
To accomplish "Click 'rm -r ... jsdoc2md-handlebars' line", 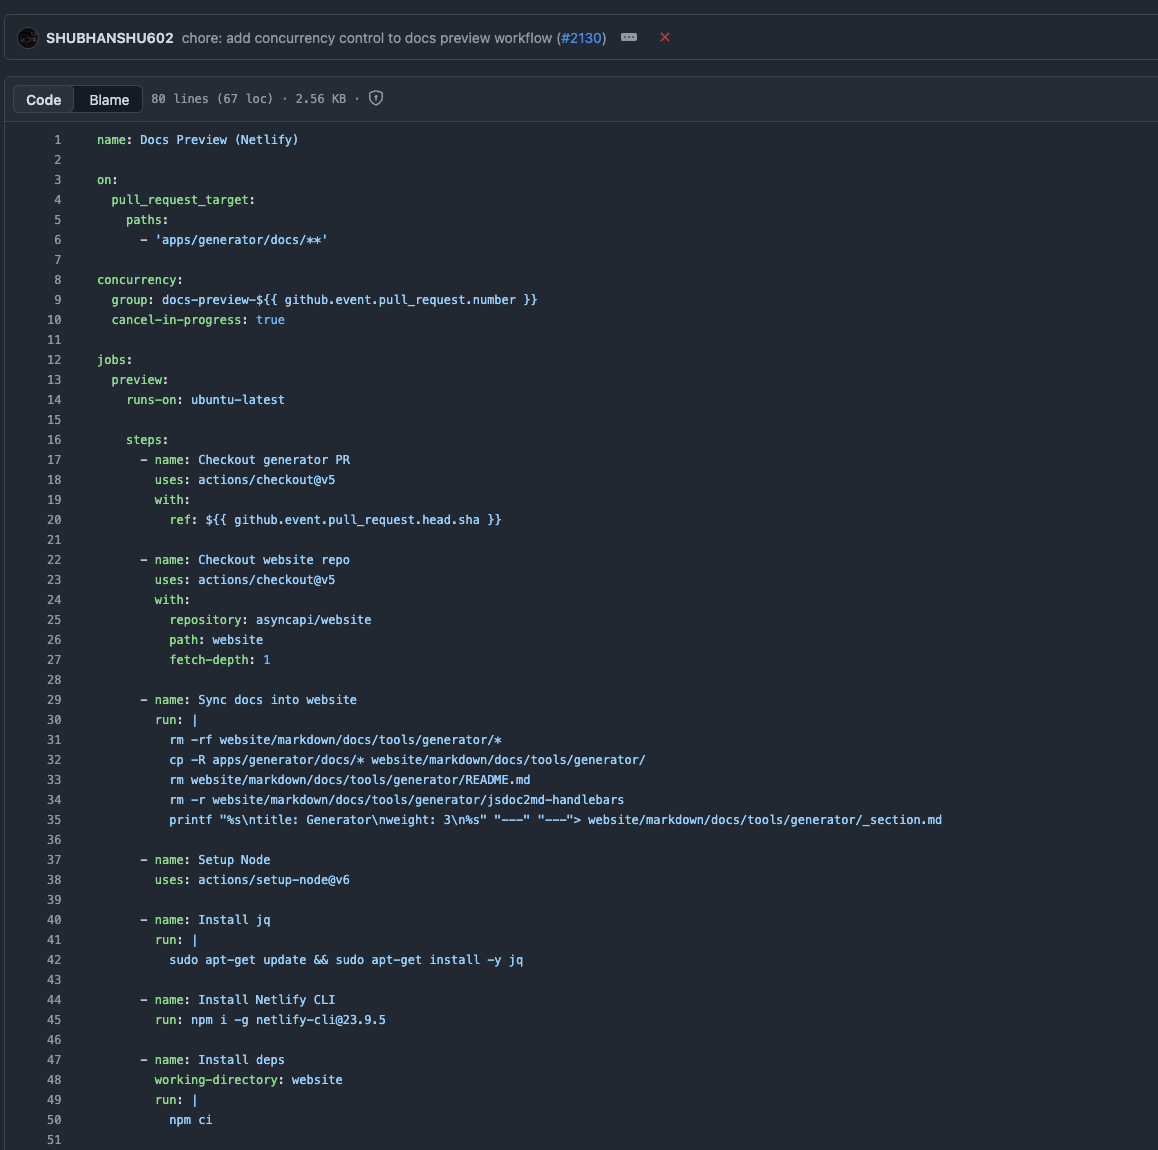I will coord(397,800).
